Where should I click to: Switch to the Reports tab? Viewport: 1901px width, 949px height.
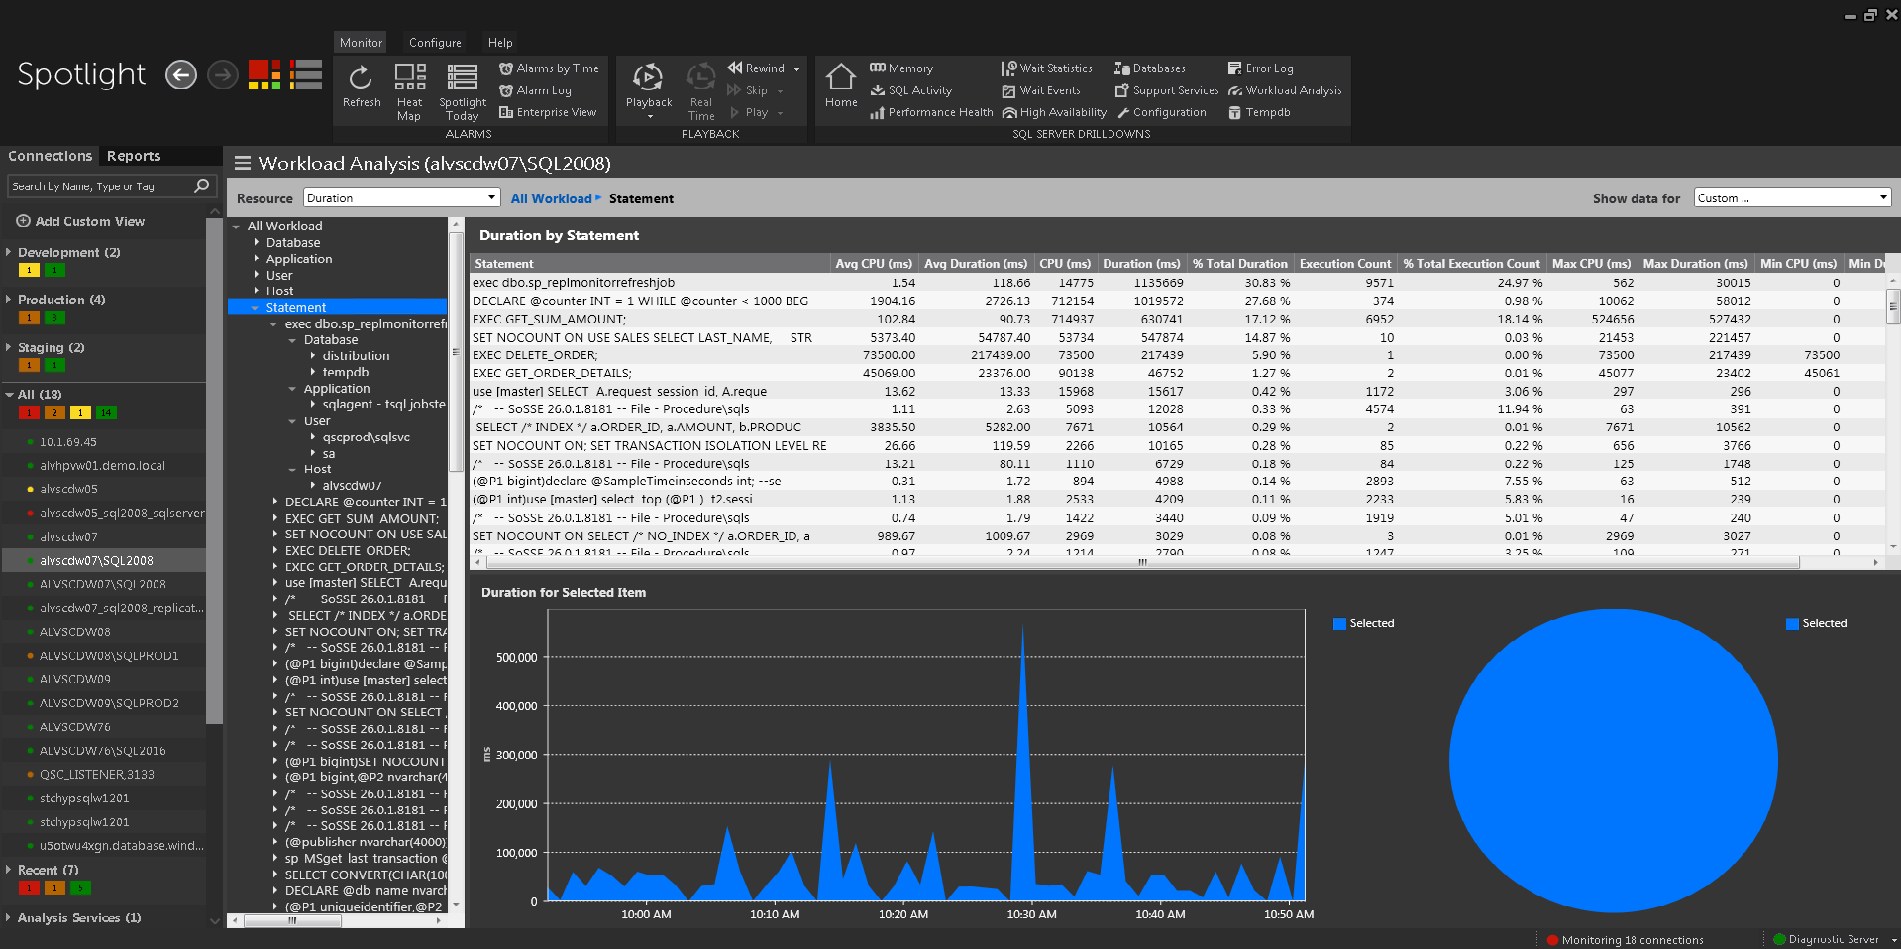(x=133, y=156)
